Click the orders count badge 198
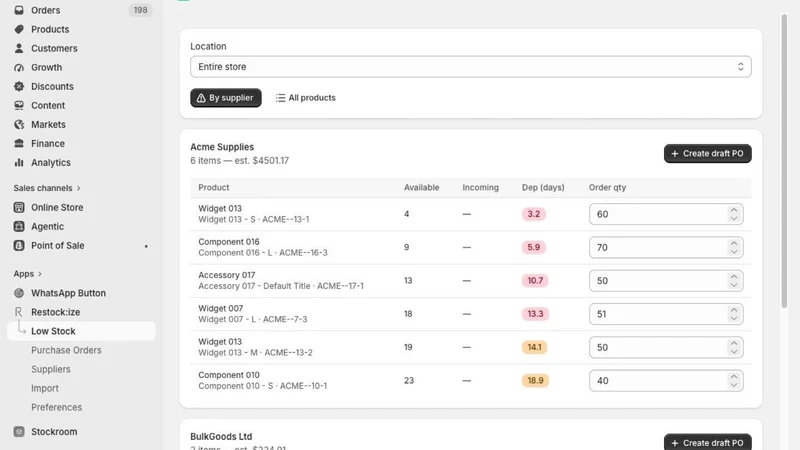800x450 pixels. (x=140, y=10)
